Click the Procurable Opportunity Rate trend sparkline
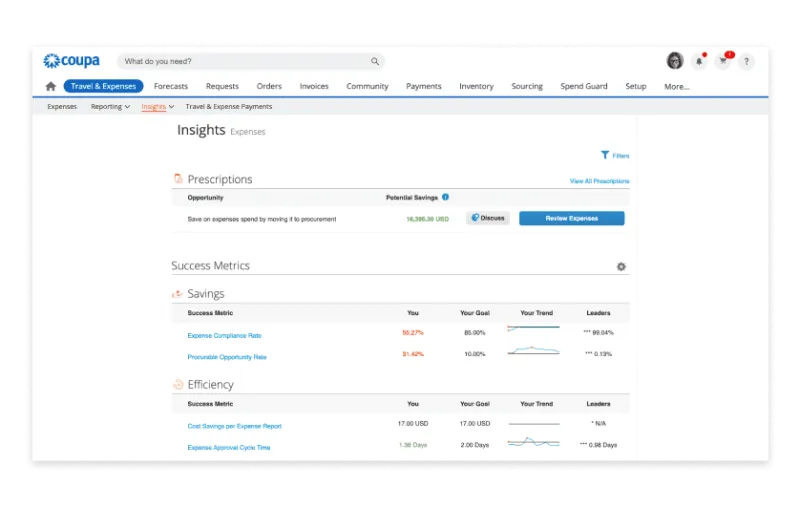The height and width of the screenshot is (507, 800). [533, 350]
